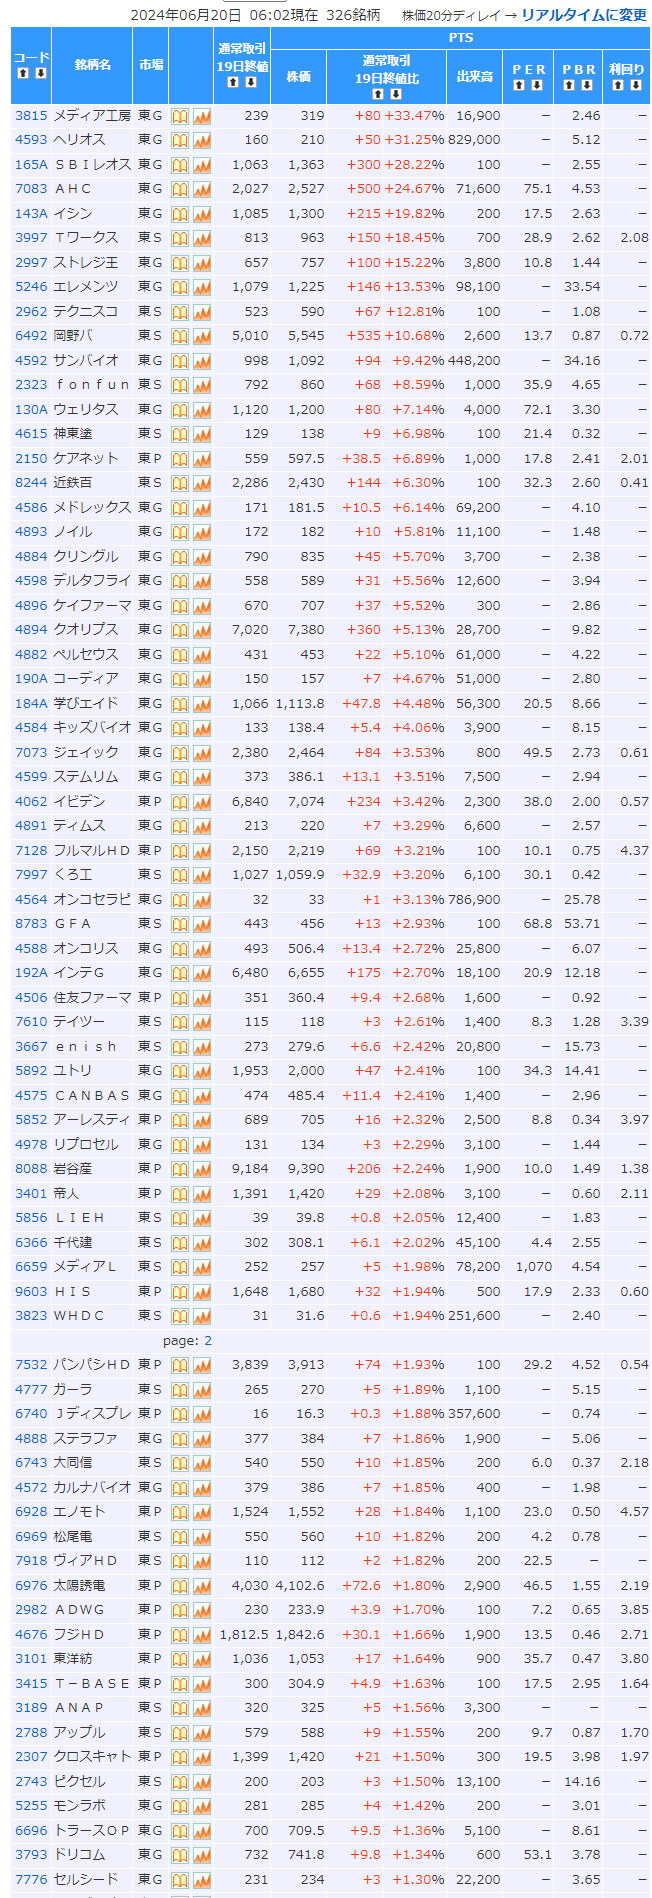Image resolution: width=652 pixels, height=1898 pixels.
Task: Open stock code 4593 link
Action: [x=31, y=140]
